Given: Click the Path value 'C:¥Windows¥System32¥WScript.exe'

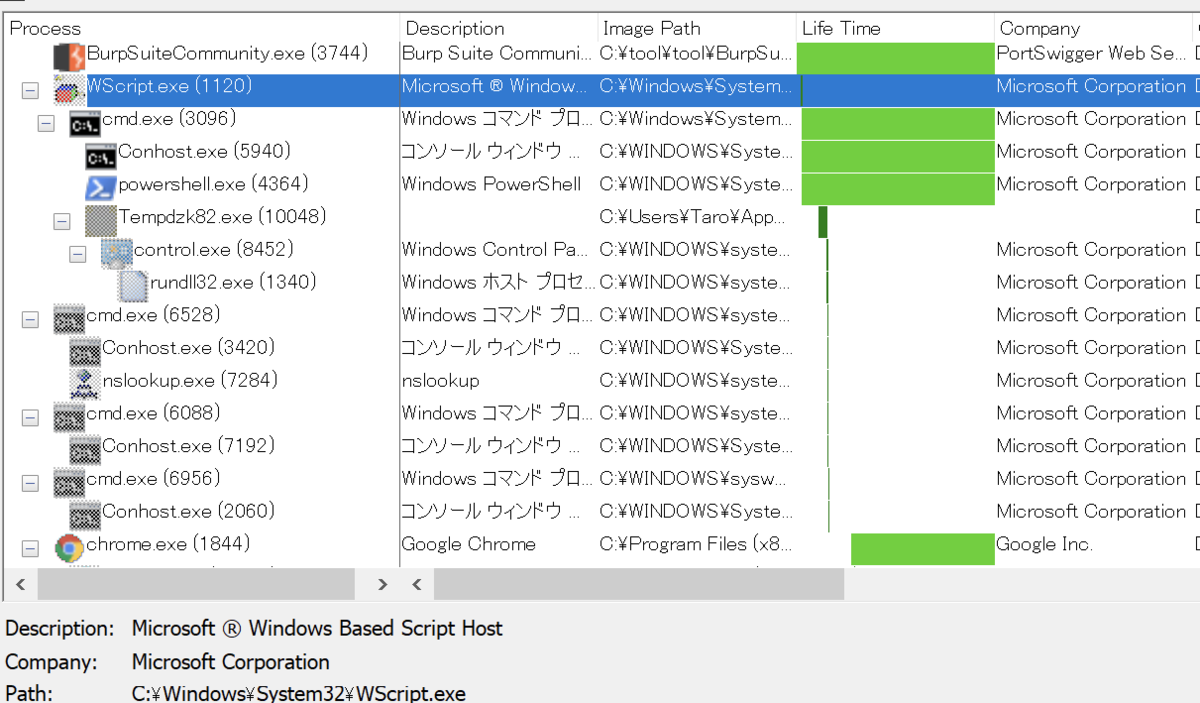Looking at the screenshot, I should tap(299, 694).
